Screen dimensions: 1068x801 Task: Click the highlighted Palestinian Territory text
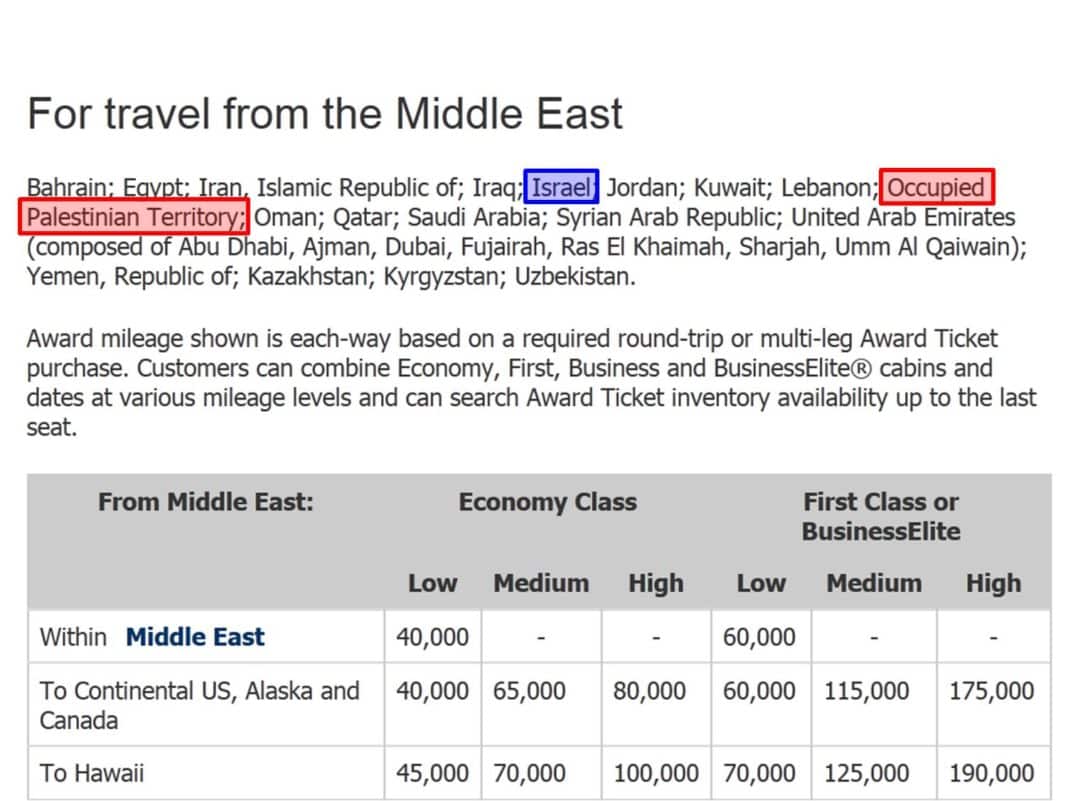[x=134, y=217]
